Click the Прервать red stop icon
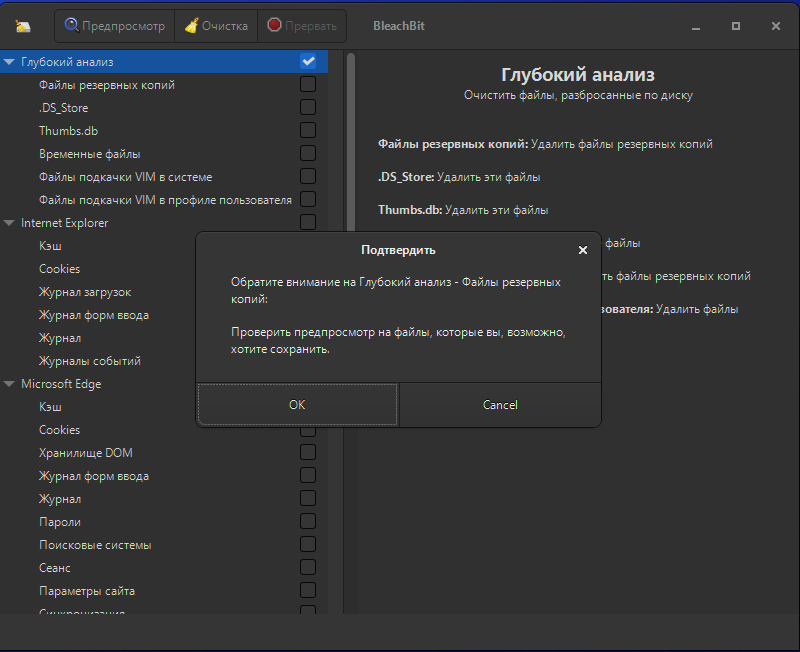This screenshot has height=652, width=800. click(x=274, y=26)
